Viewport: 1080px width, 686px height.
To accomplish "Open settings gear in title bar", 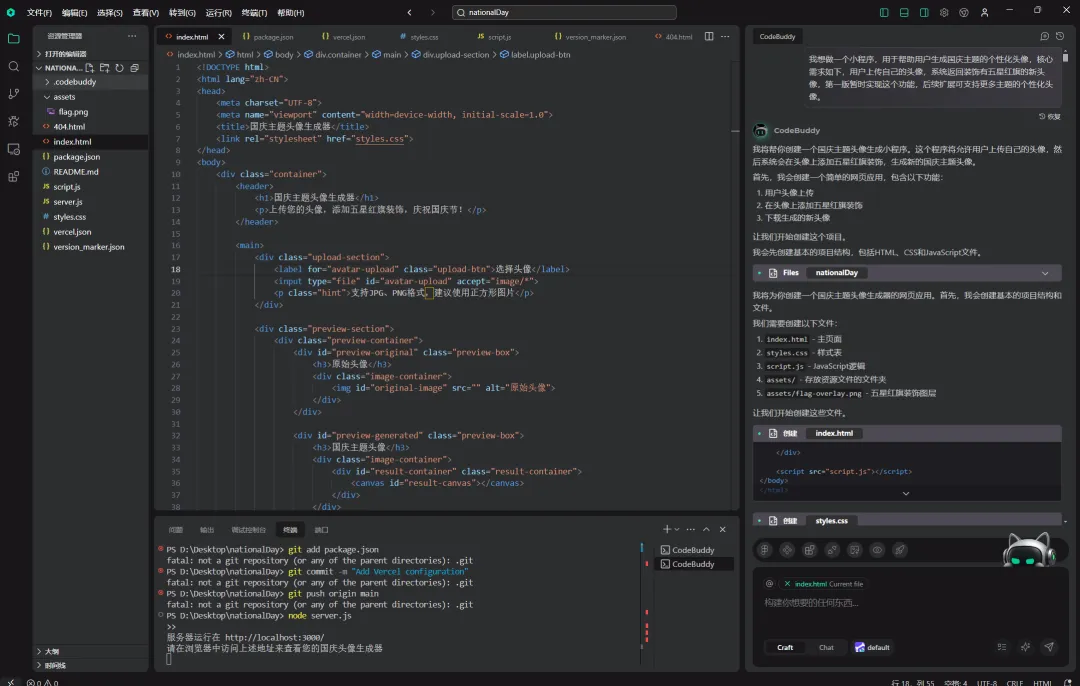I will click(x=944, y=12).
